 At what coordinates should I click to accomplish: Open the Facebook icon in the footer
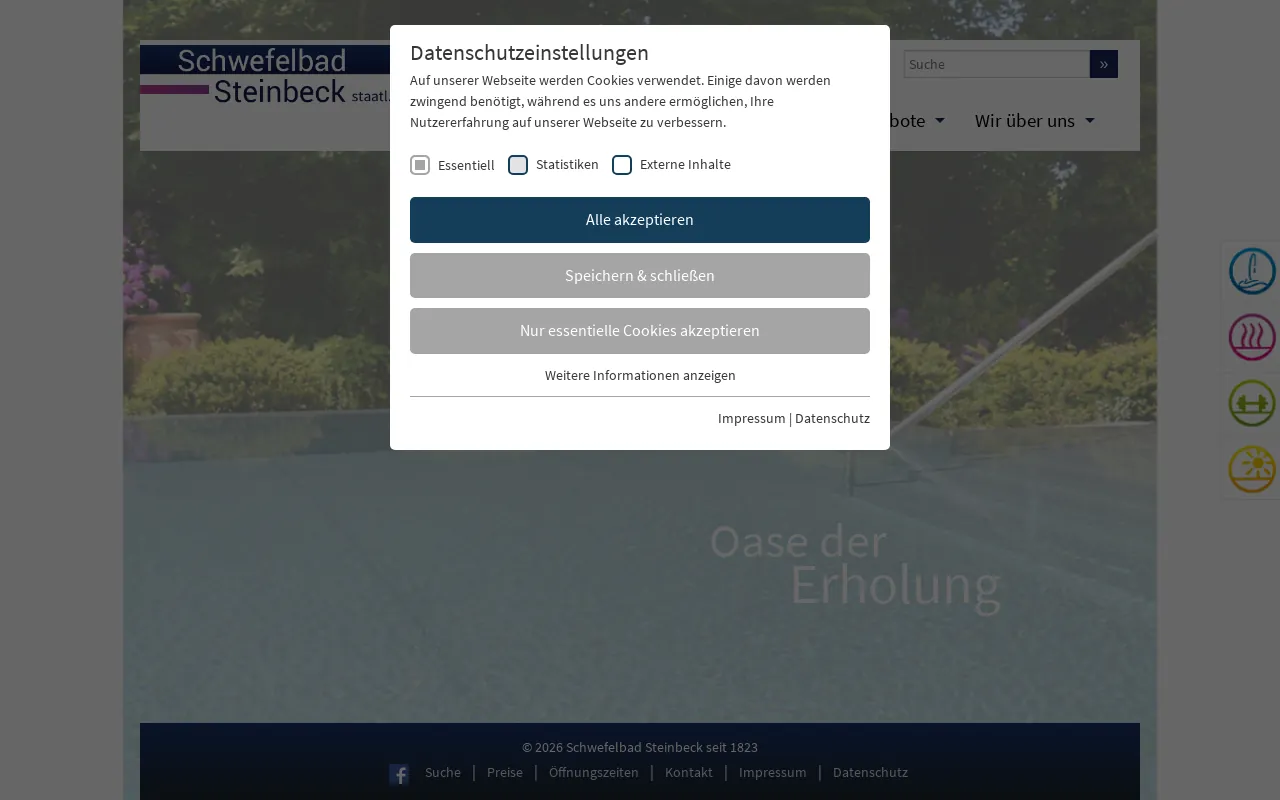click(399, 774)
